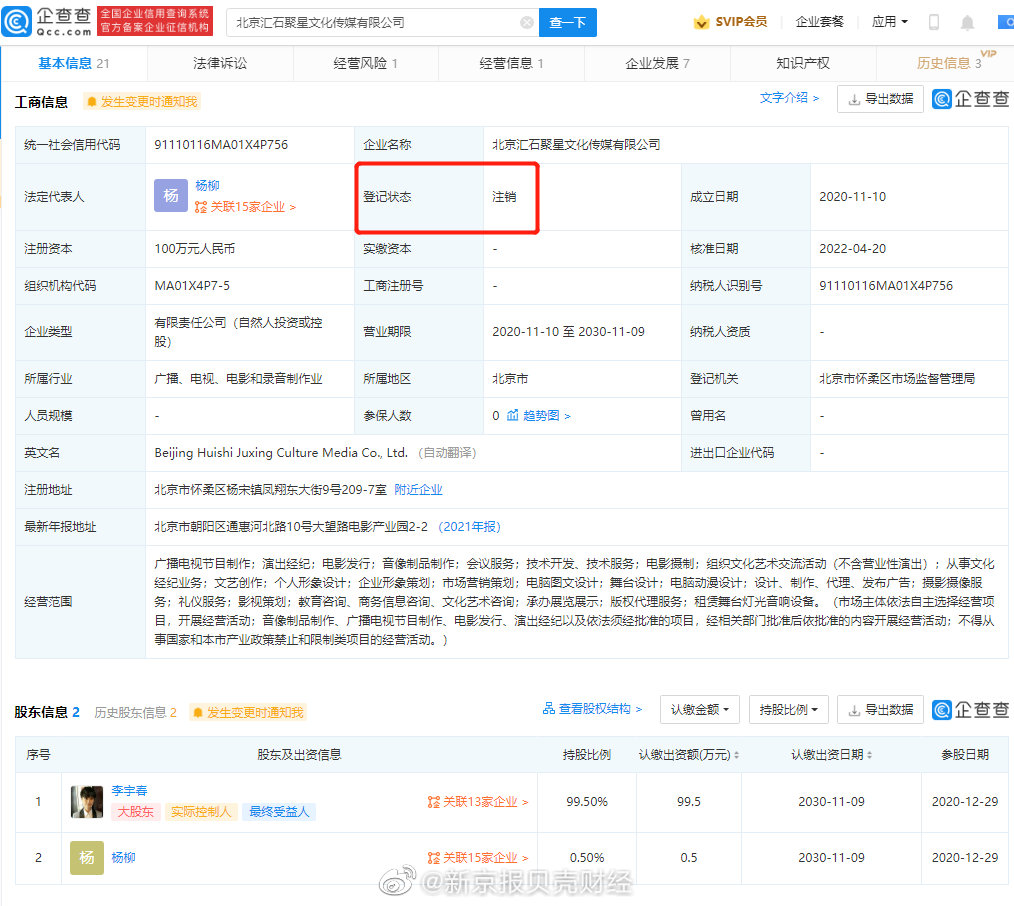
Task: Click 发生变更时通知我 beside 股东信息
Action: (248, 713)
